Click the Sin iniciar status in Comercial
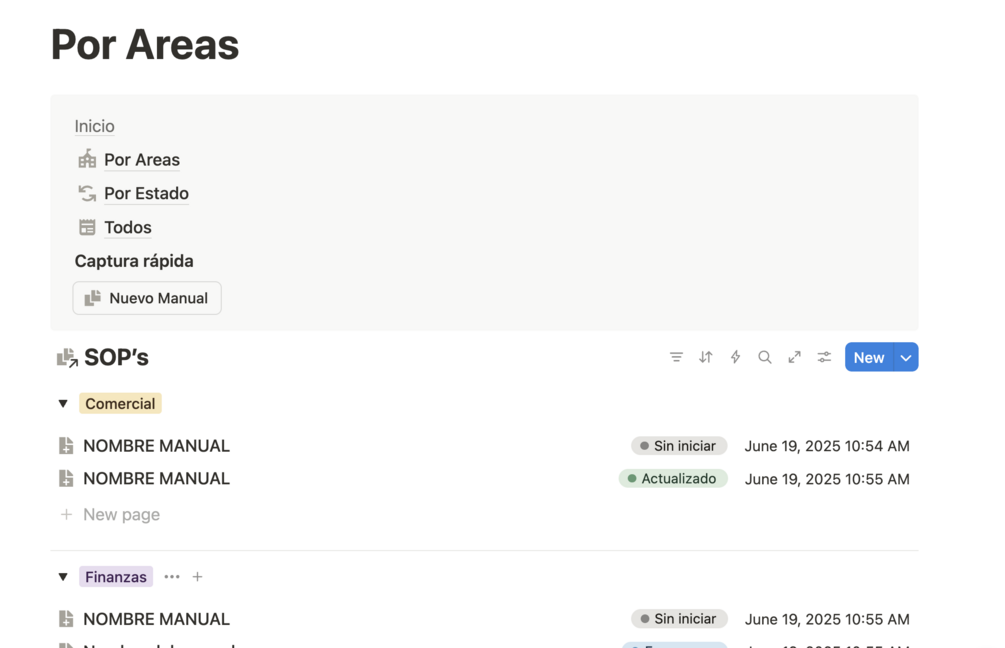The width and height of the screenshot is (1005, 648). pos(678,446)
